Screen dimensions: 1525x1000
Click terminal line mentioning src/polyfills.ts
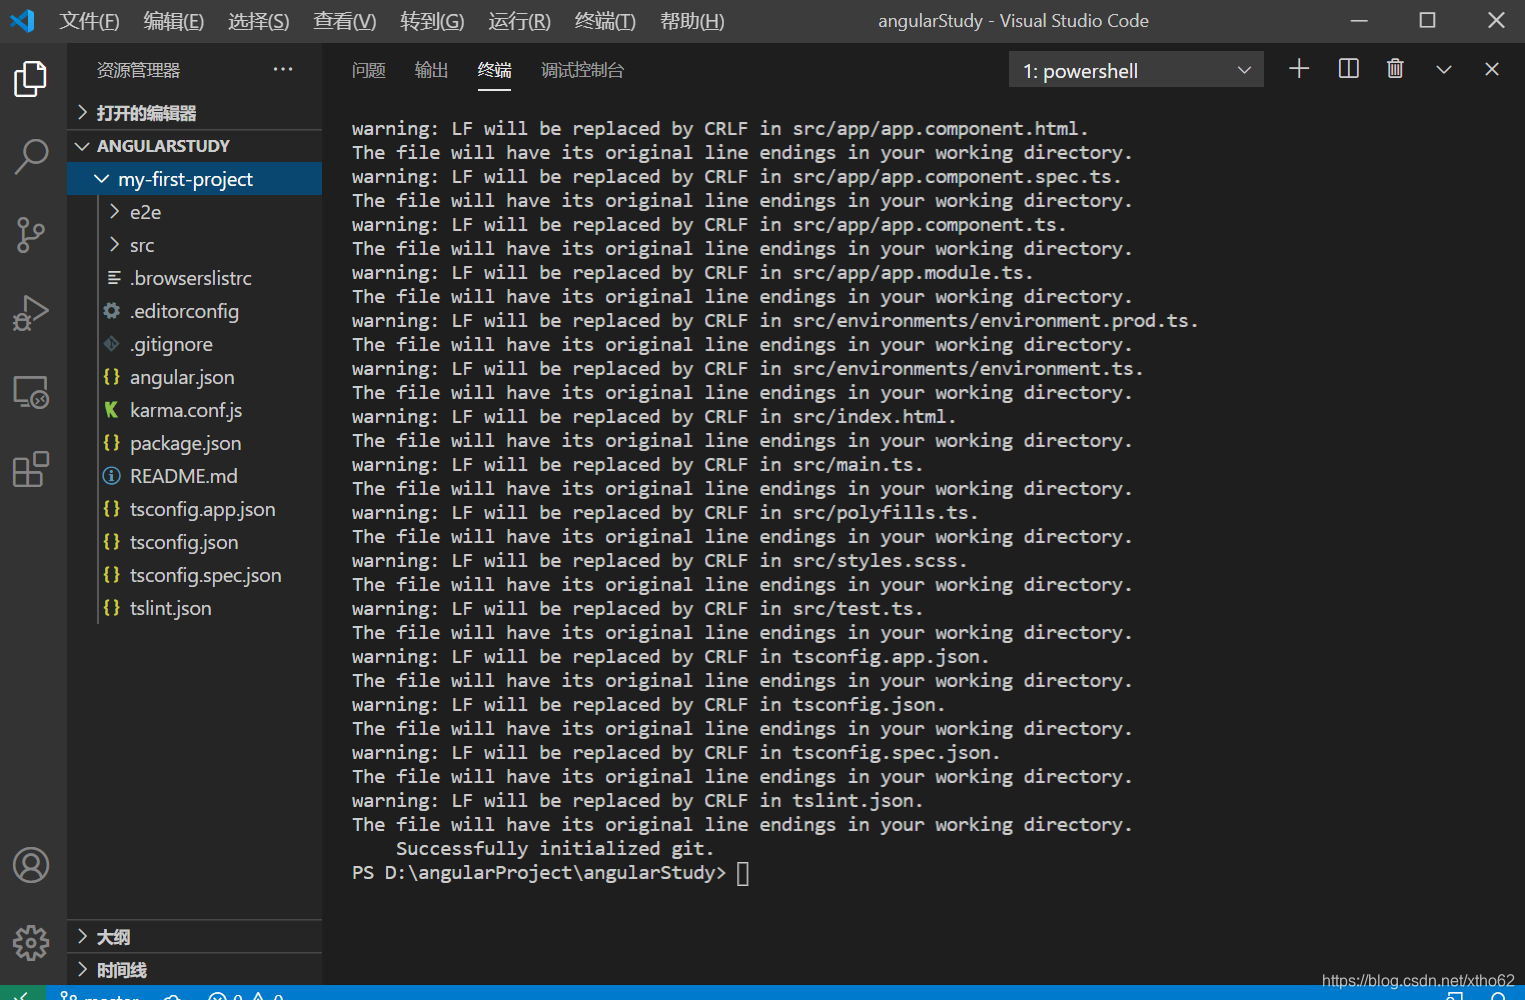point(665,513)
